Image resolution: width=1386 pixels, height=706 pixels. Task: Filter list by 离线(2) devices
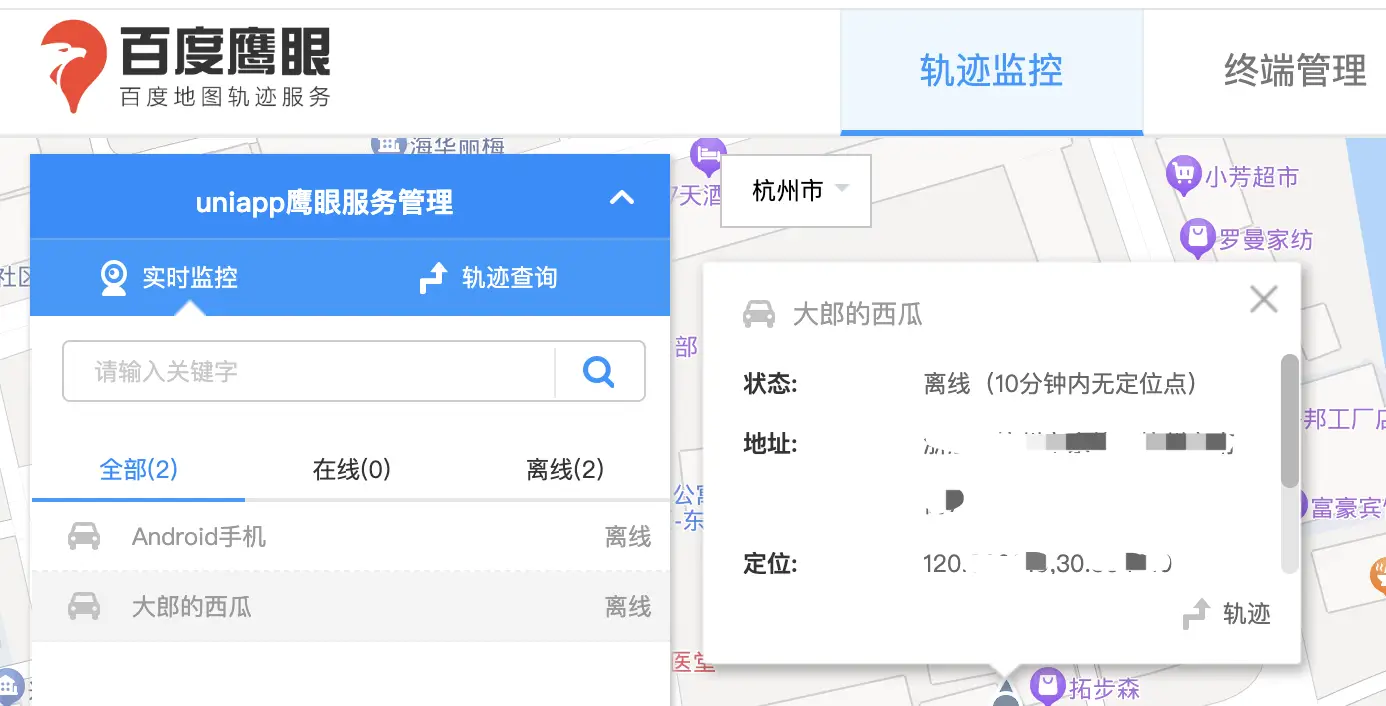565,469
